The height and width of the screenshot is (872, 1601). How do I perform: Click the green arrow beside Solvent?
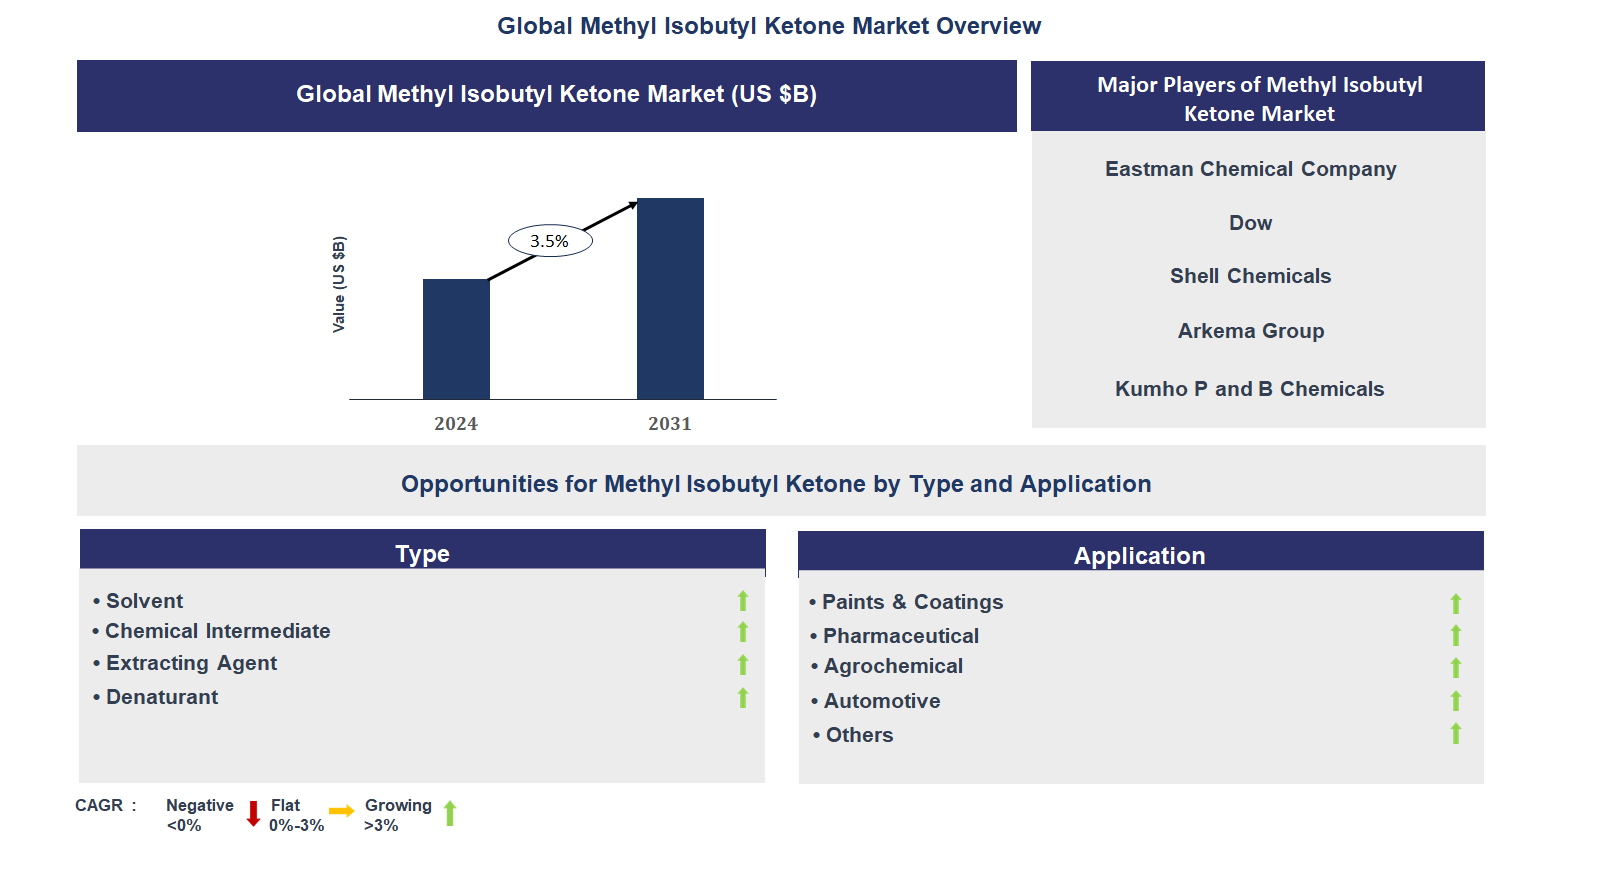tap(742, 601)
